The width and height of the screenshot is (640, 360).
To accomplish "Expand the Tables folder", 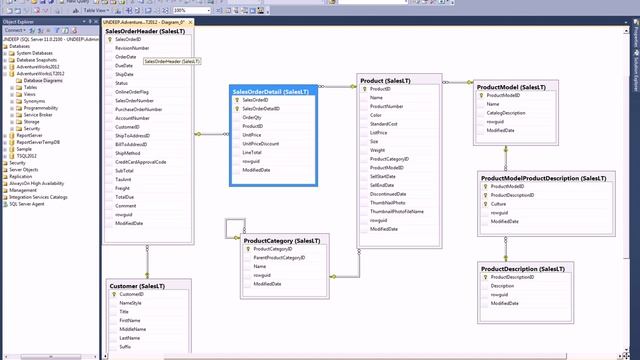I will coord(12,87).
